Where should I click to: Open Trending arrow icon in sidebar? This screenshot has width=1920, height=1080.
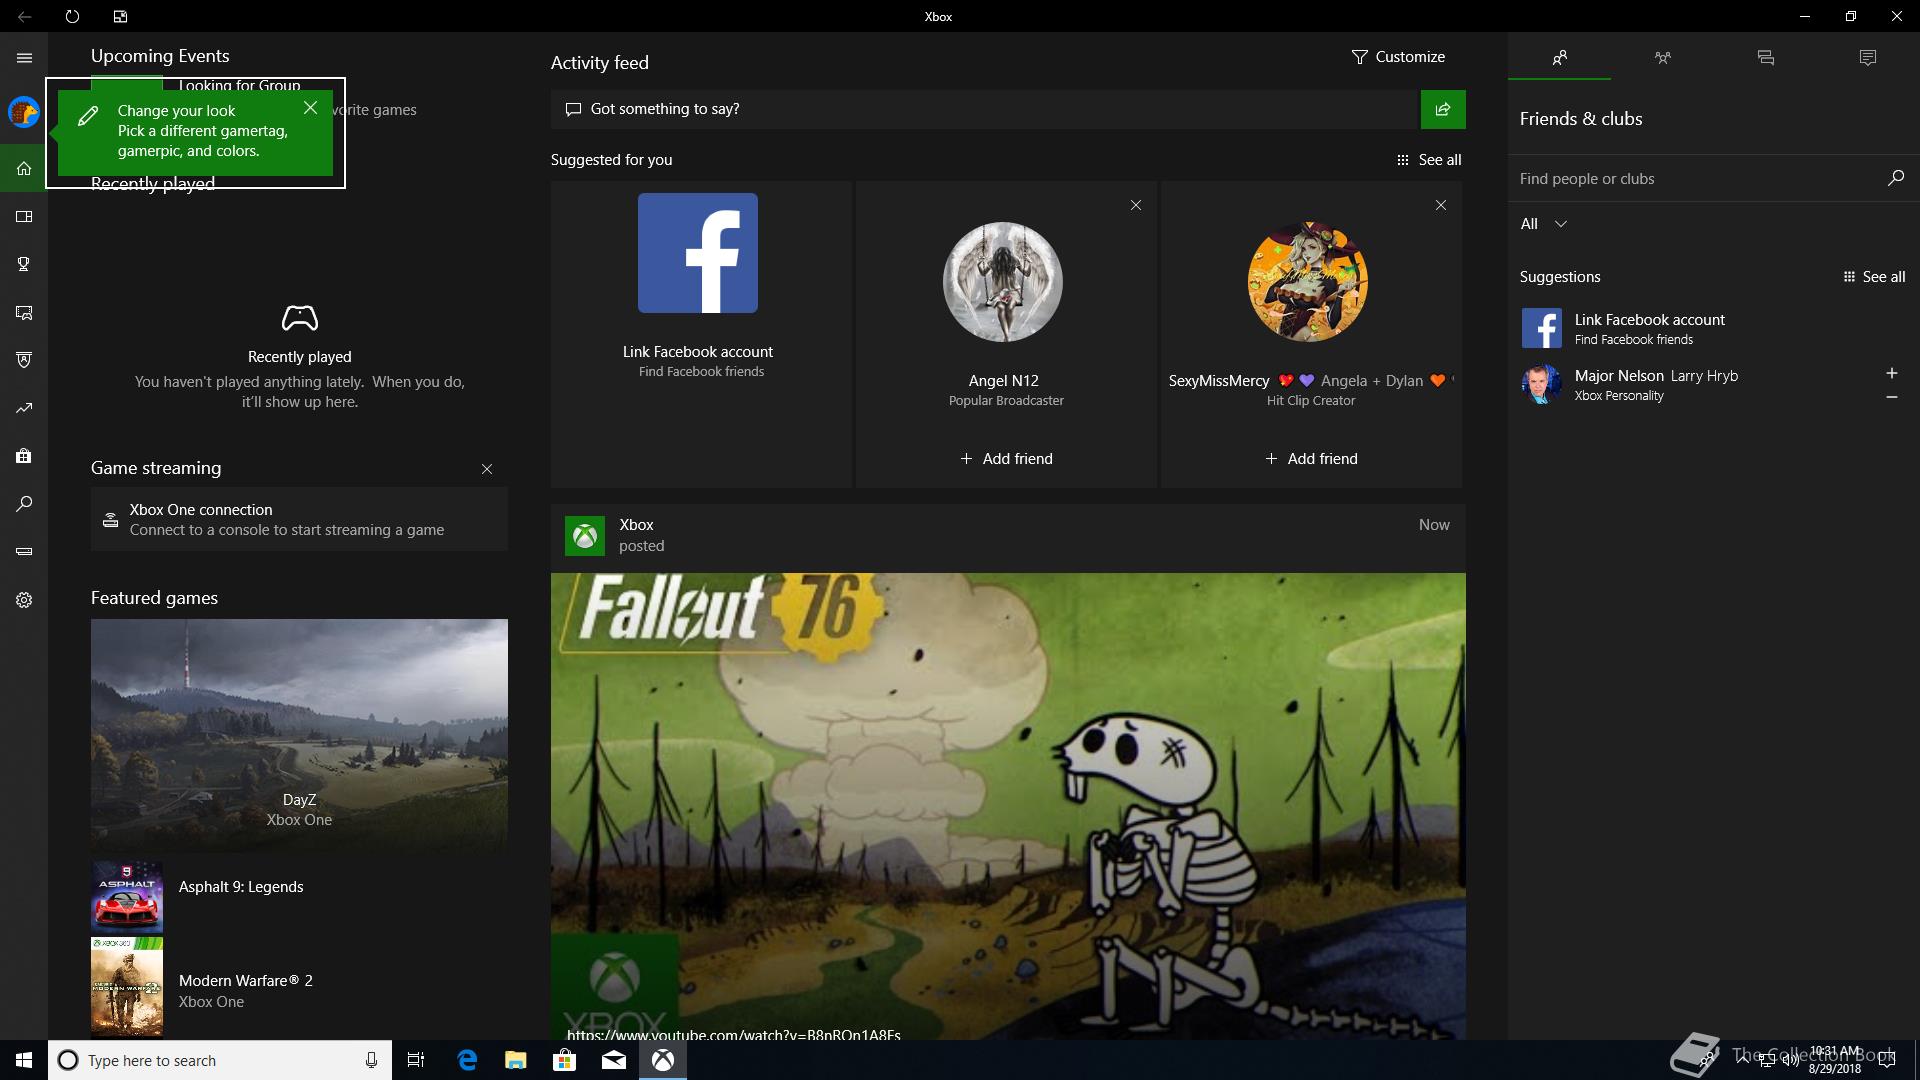[x=24, y=408]
